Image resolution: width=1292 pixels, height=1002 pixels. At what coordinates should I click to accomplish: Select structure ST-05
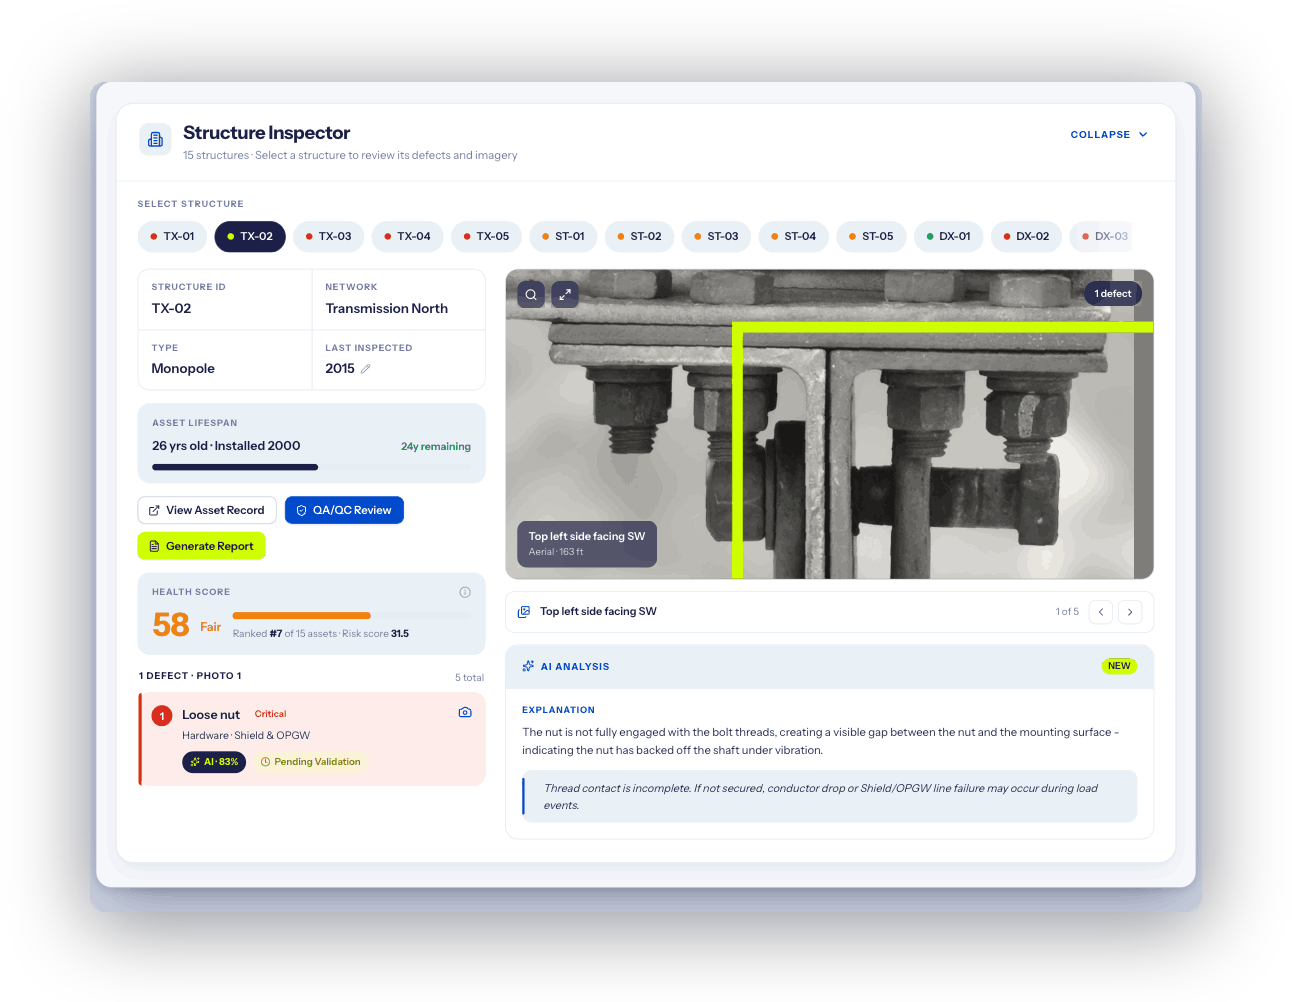[x=872, y=237]
